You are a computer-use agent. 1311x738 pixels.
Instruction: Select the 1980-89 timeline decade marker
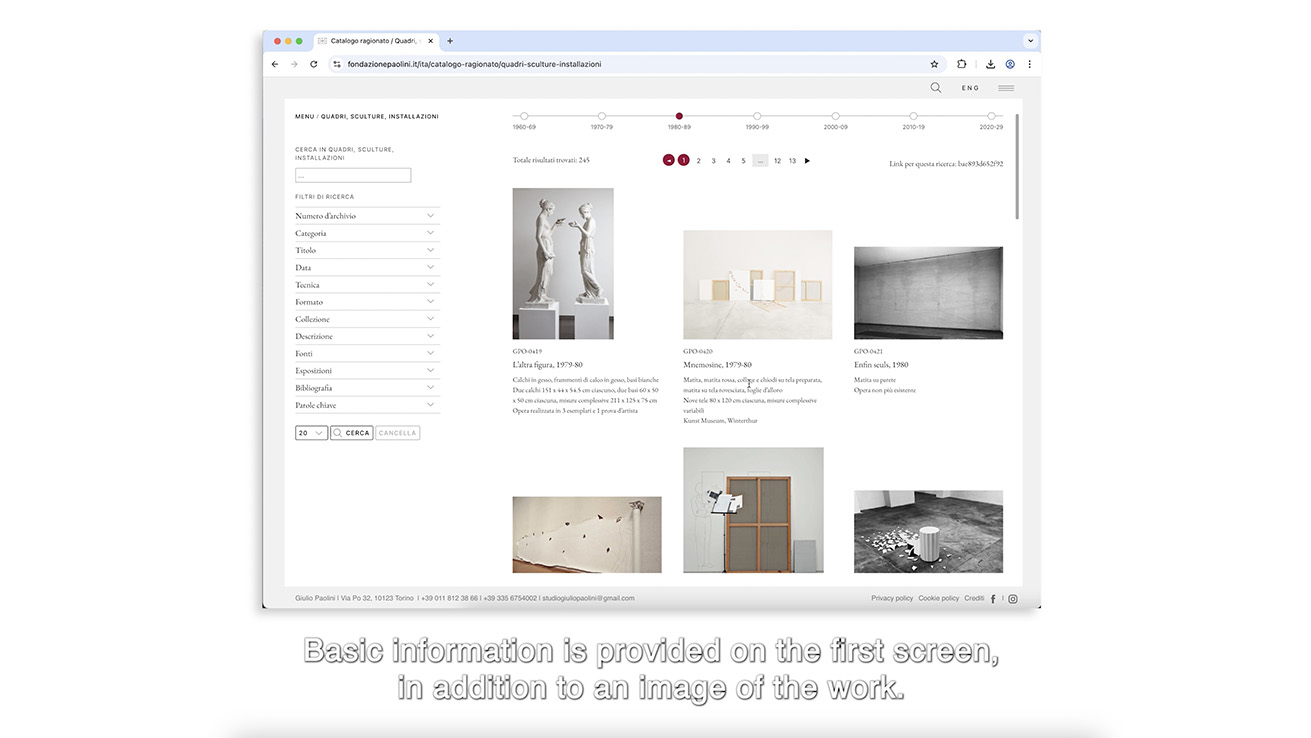coord(679,116)
